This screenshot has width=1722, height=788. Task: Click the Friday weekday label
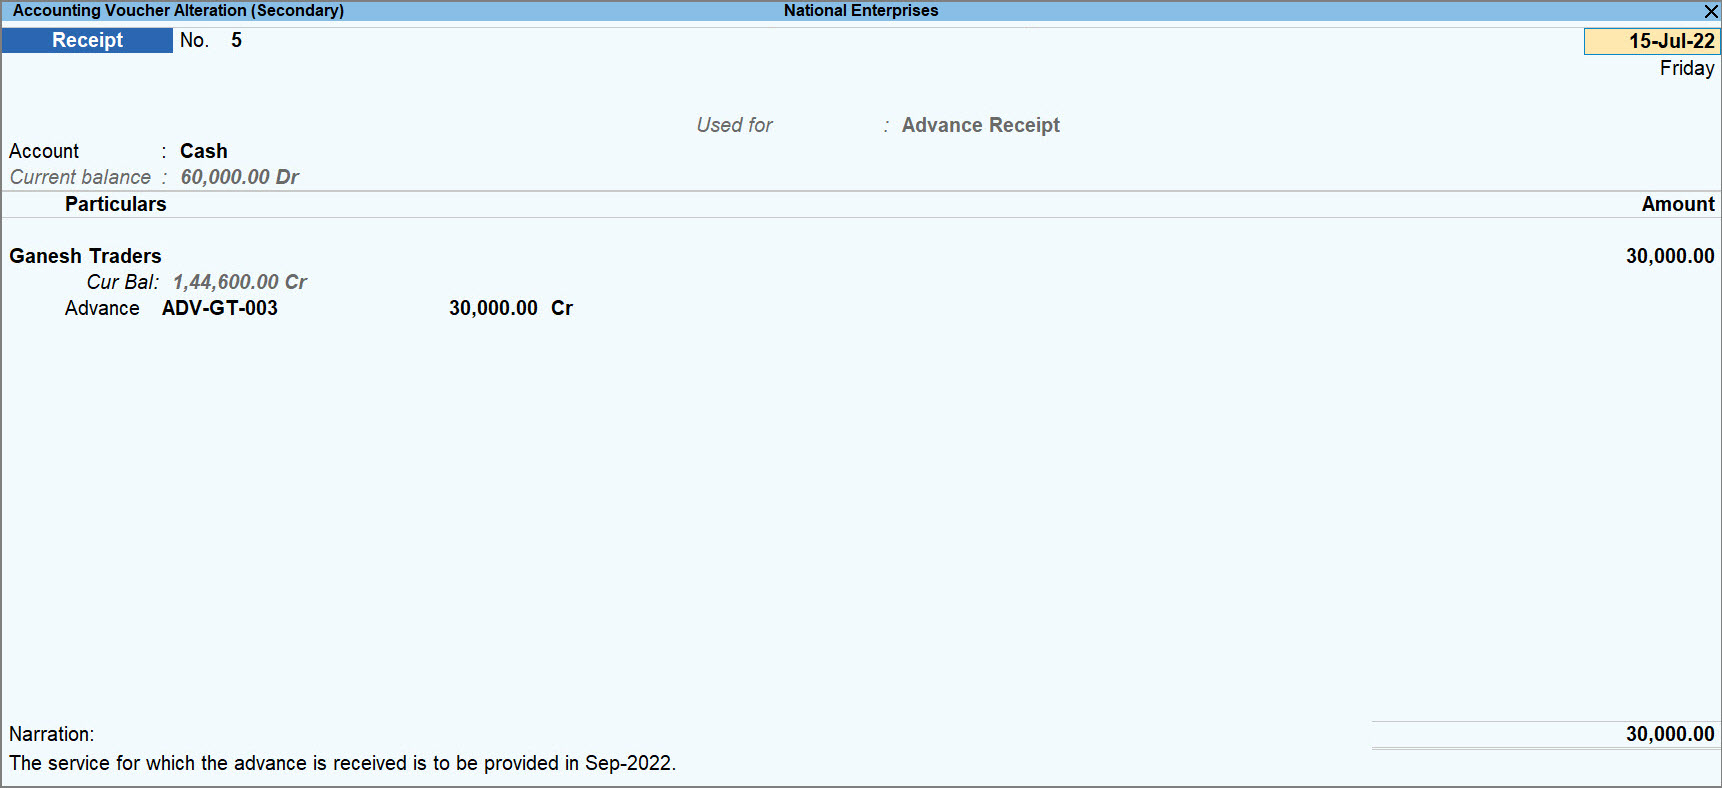point(1687,68)
